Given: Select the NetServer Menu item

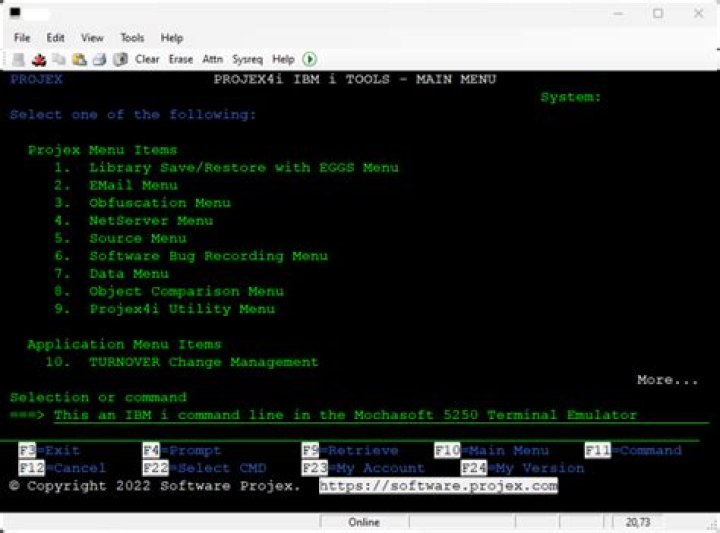Looking at the screenshot, I should (x=151, y=221).
